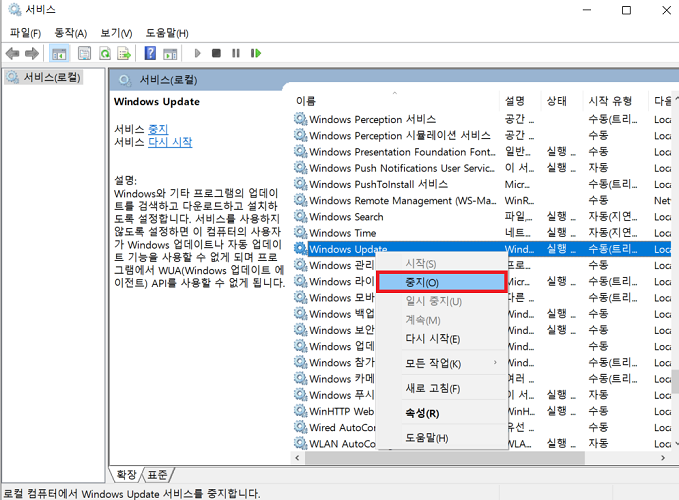Click gear icon beside Windows Search
This screenshot has width=679, height=500.
pos(300,216)
